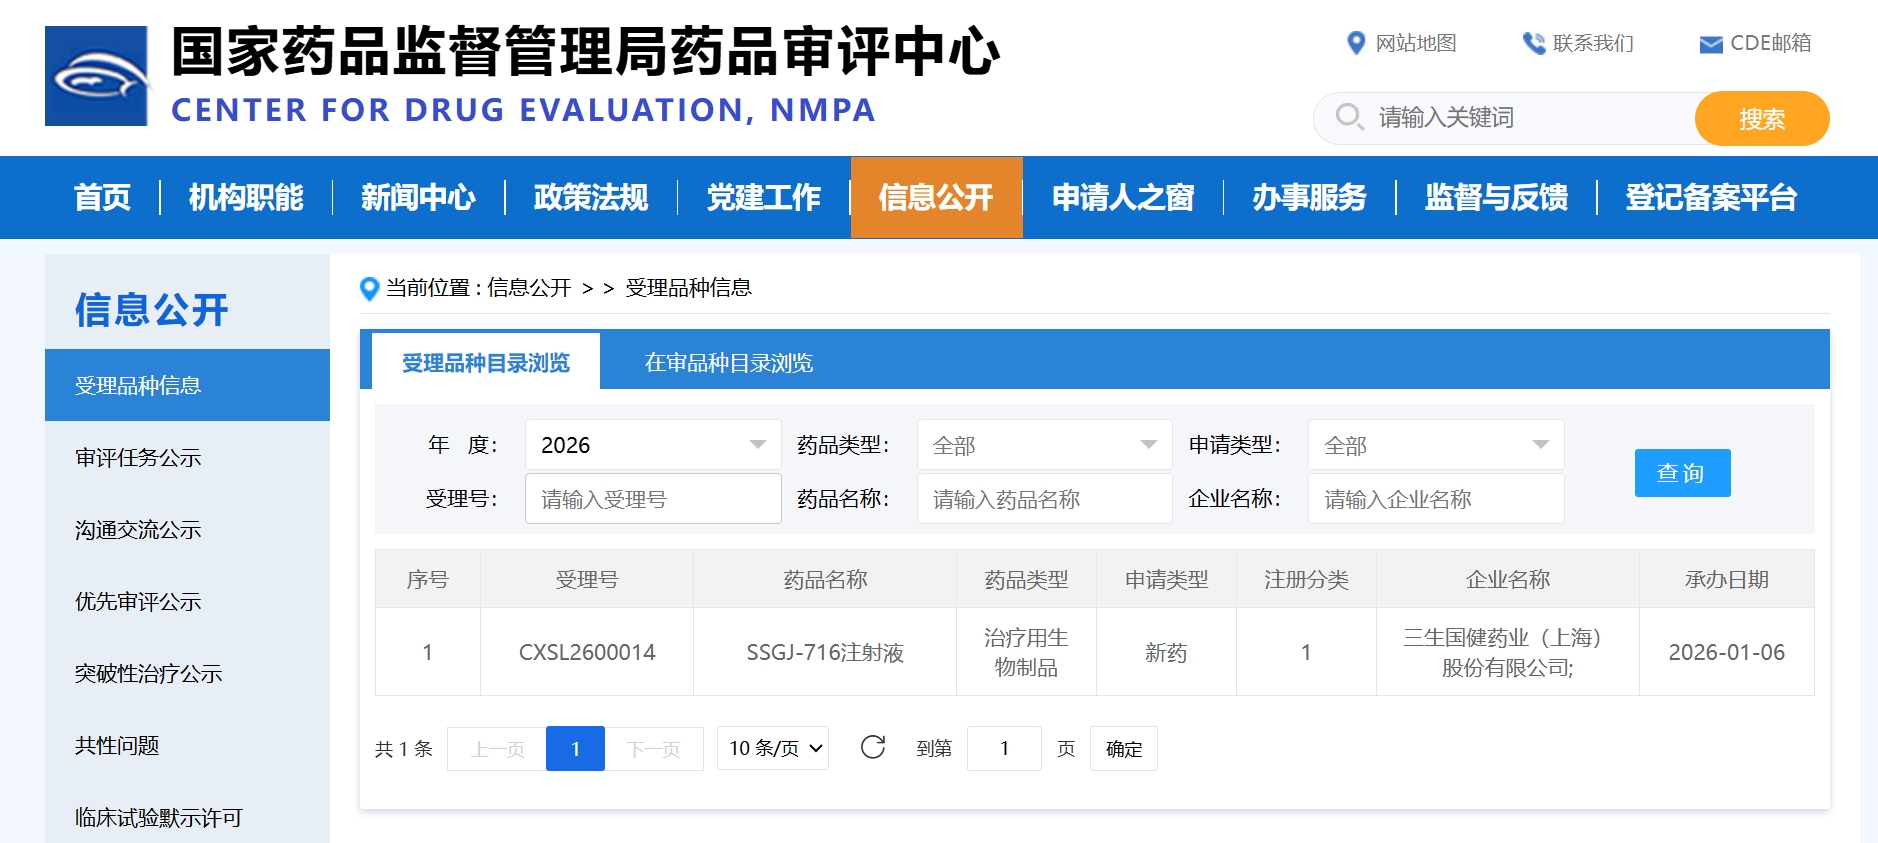
Task: Open 政策法规 menu
Action: point(591,197)
